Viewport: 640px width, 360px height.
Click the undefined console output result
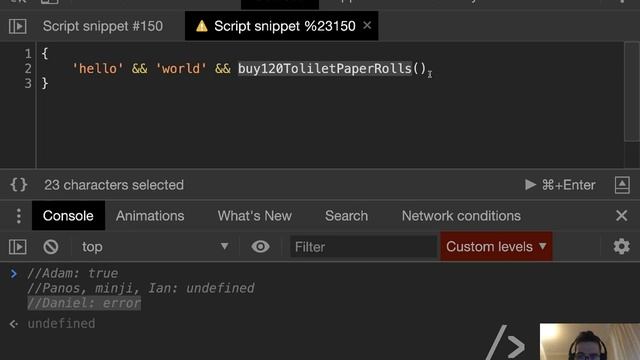(x=61, y=324)
